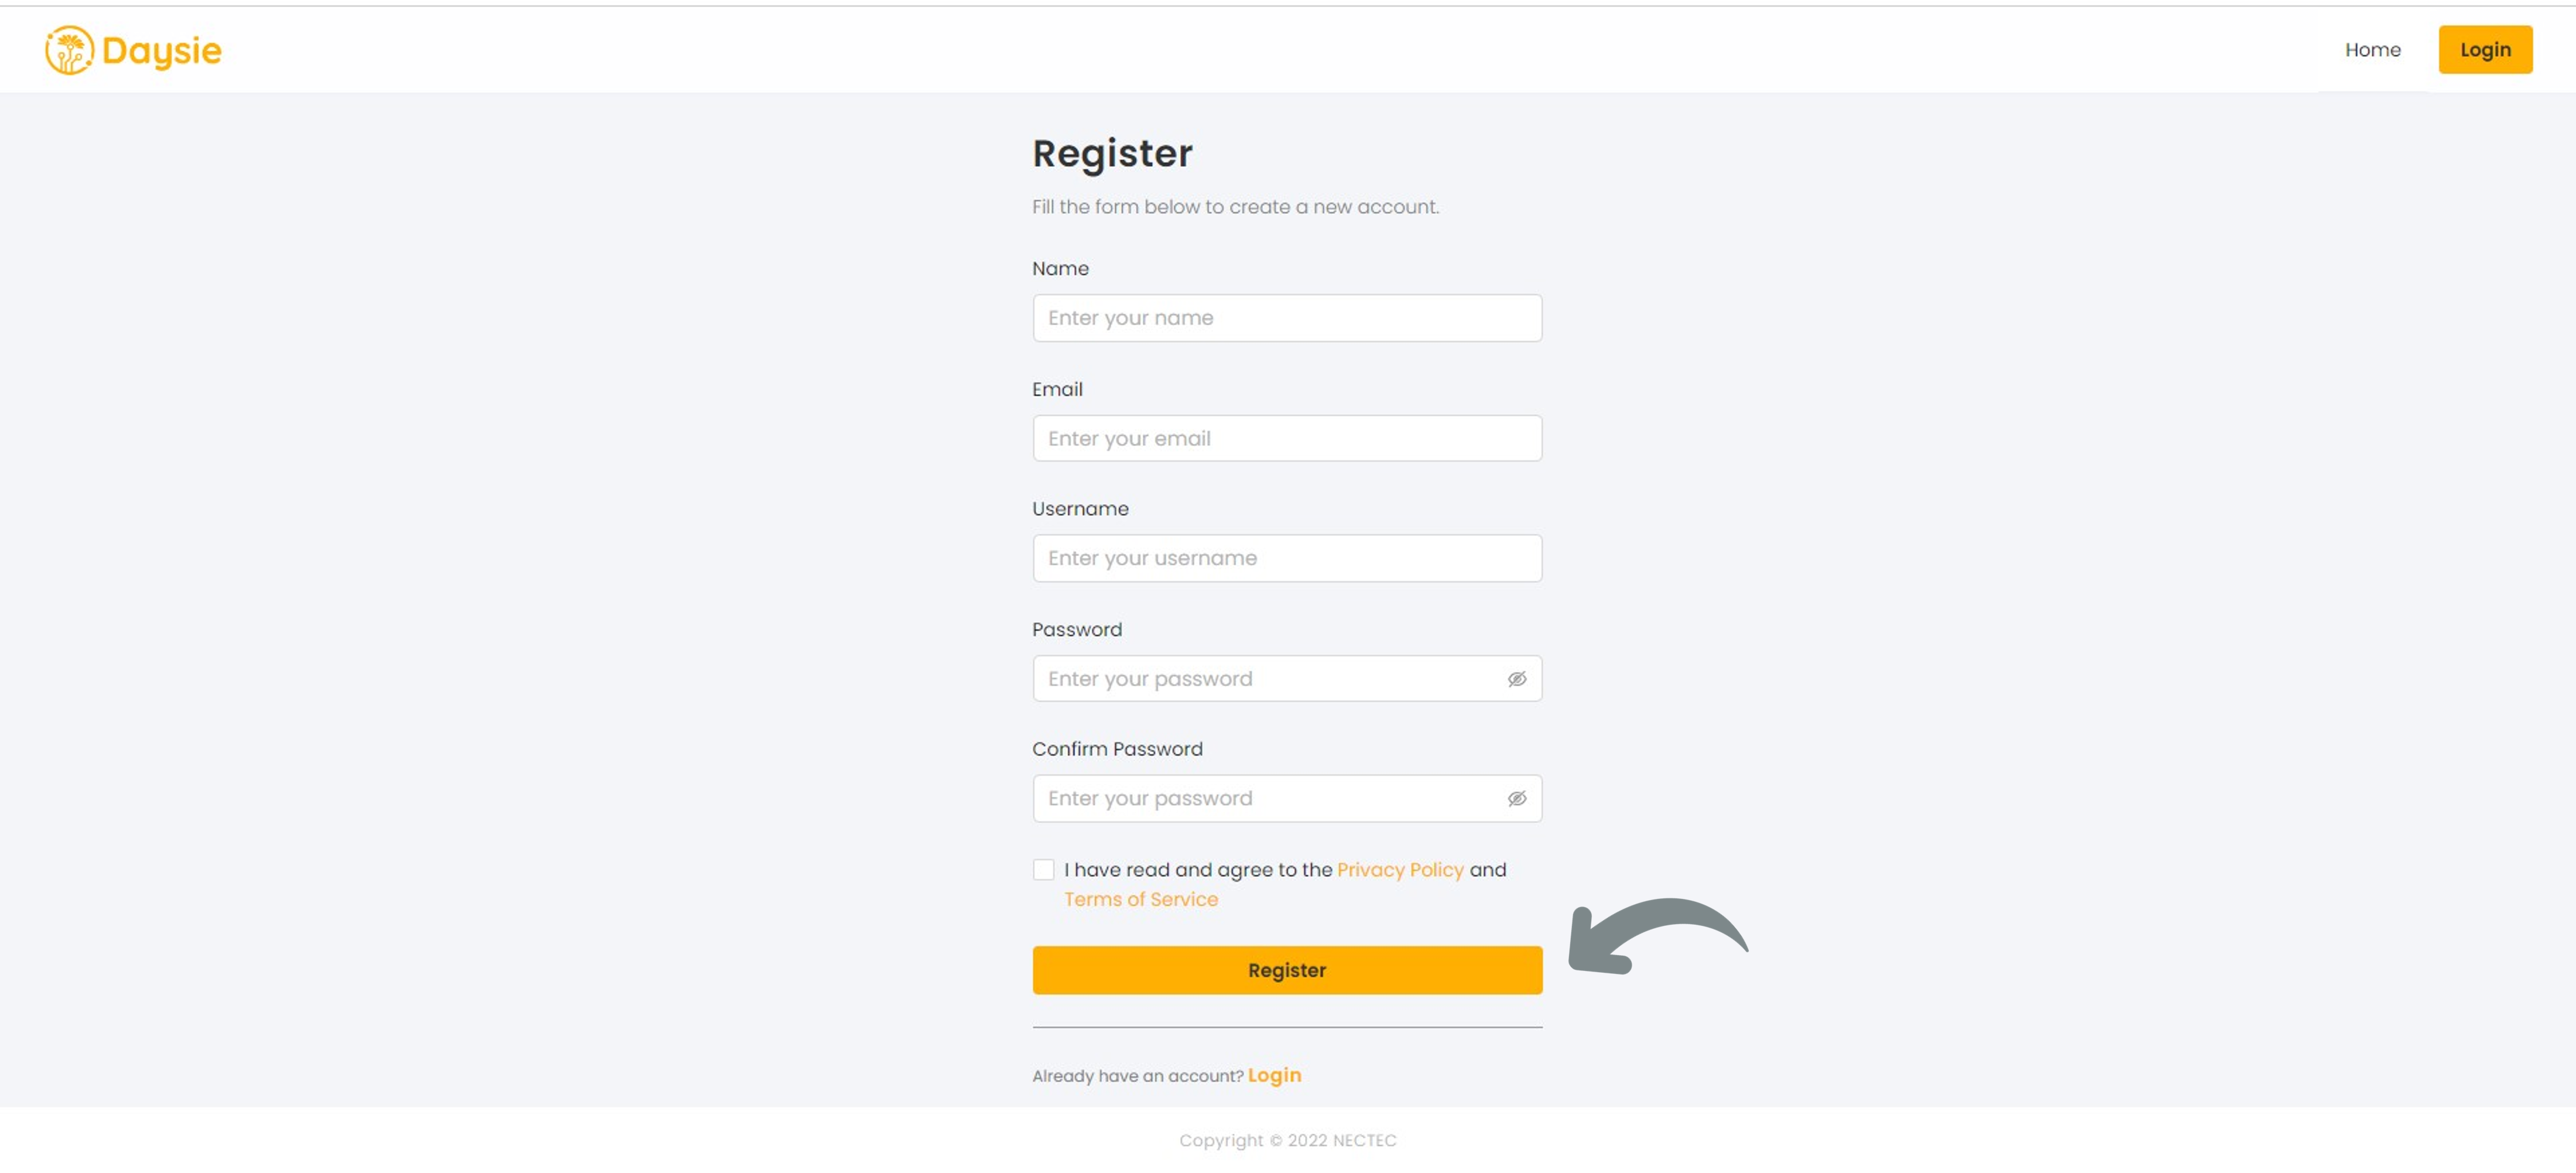Click the 'I have read and agree' label text
The image size is (2576, 1173).
1198,869
